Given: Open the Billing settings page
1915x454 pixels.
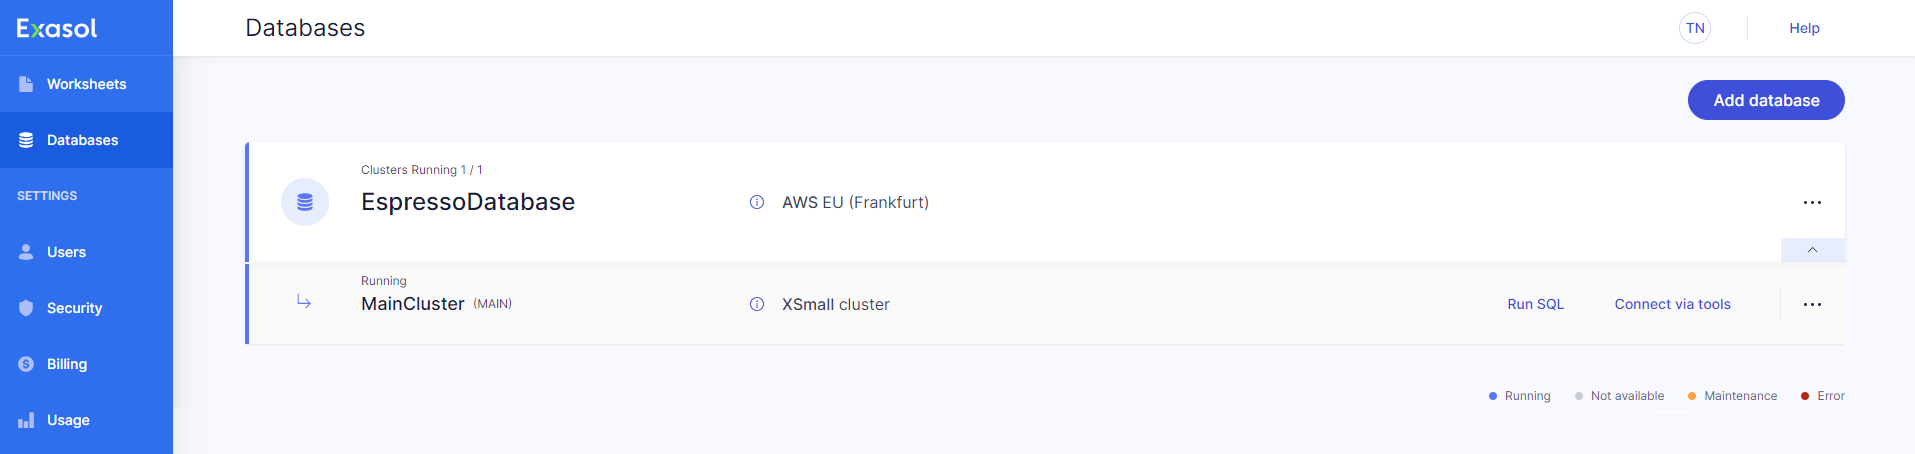Looking at the screenshot, I should point(67,364).
